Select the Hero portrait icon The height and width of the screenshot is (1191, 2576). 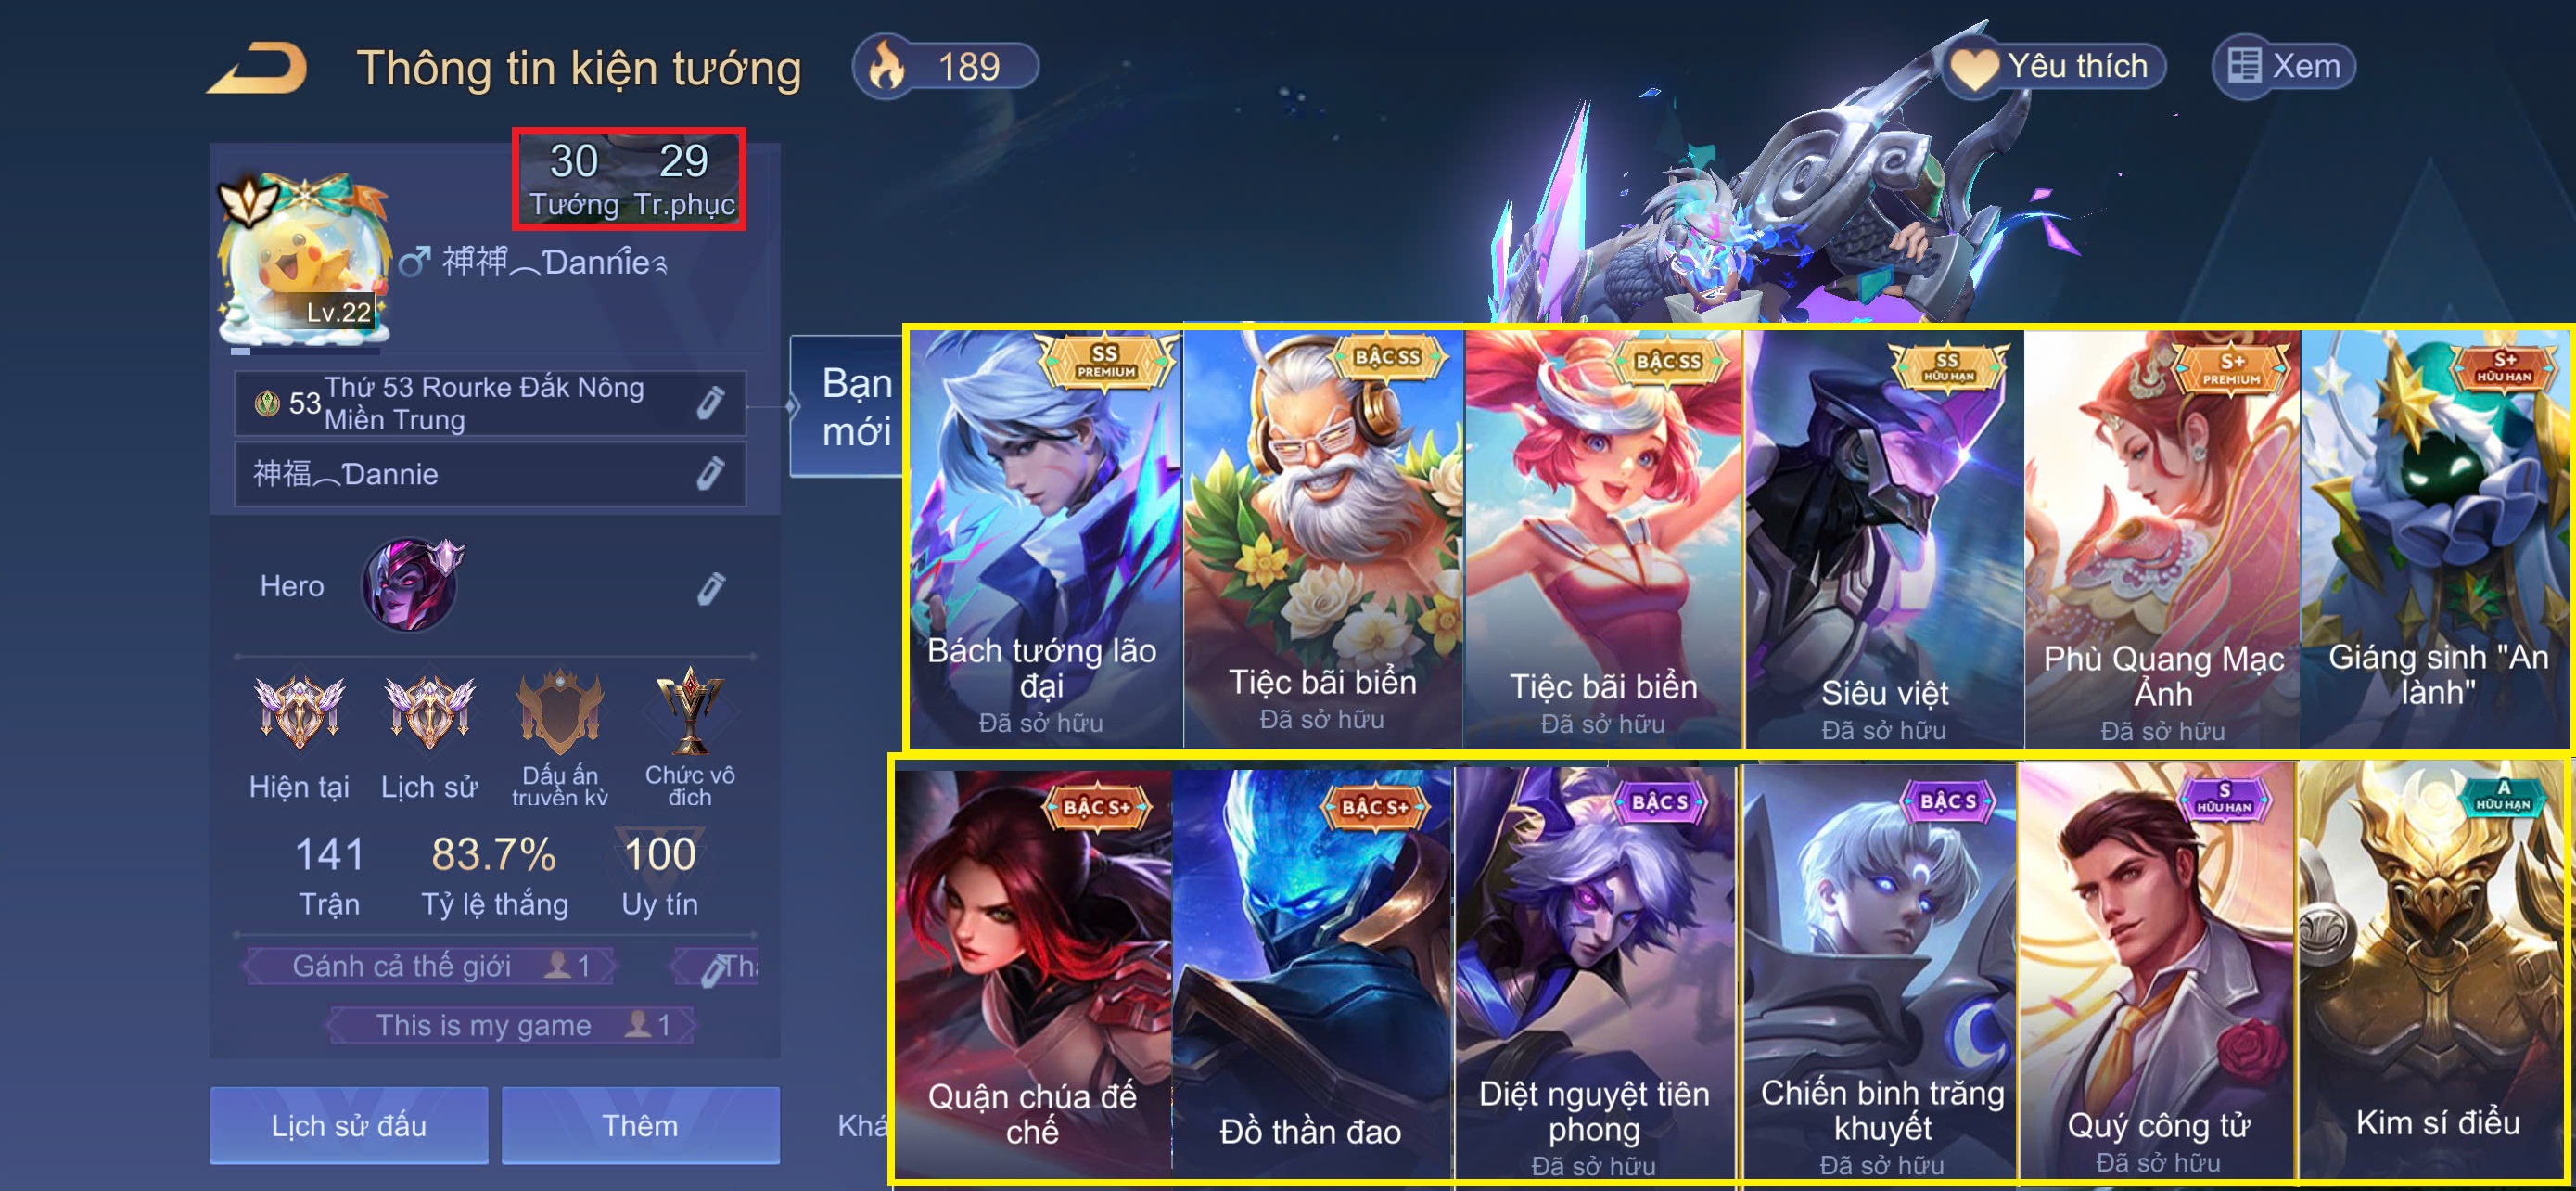(x=410, y=586)
